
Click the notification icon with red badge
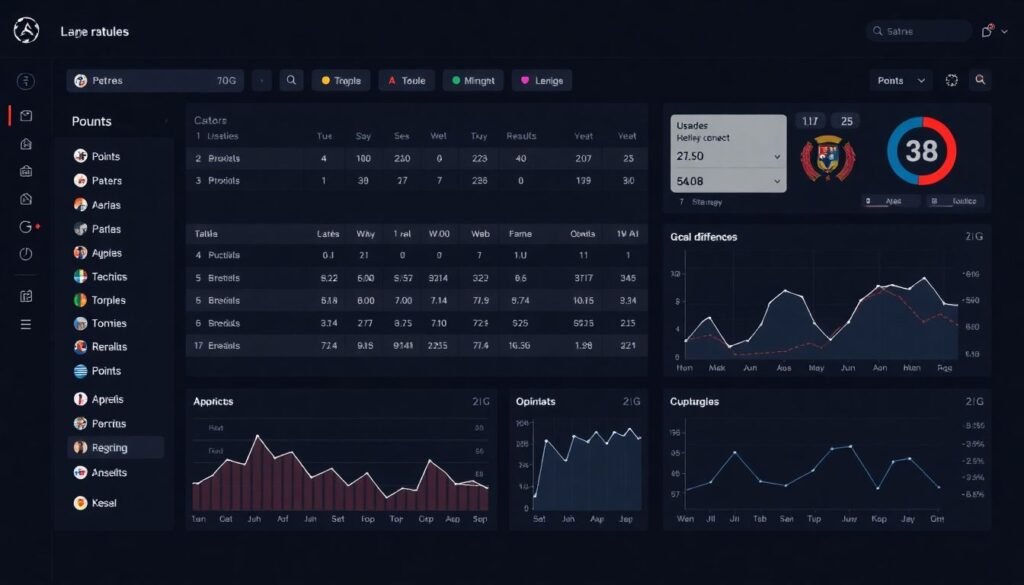click(988, 32)
